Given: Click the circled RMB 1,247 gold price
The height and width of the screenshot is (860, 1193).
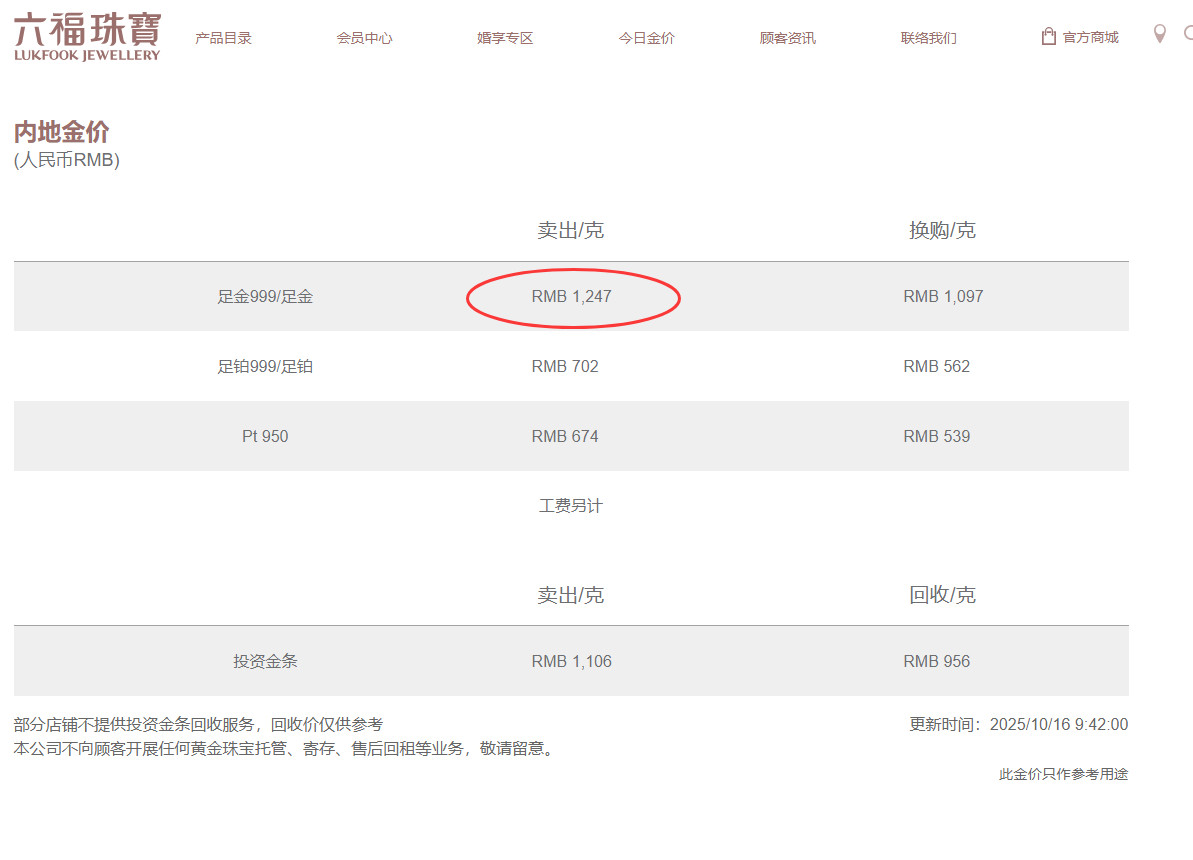Looking at the screenshot, I should pyautogui.click(x=571, y=297).
